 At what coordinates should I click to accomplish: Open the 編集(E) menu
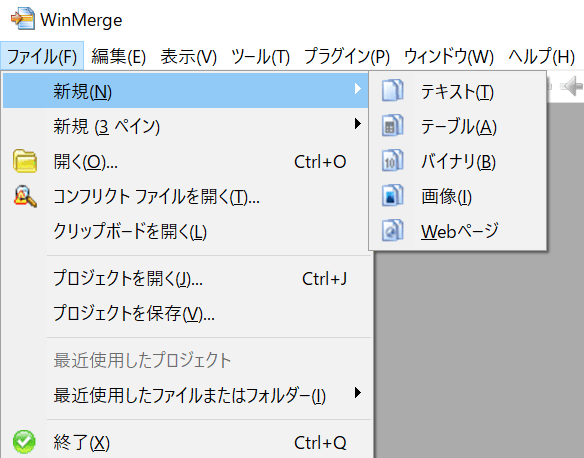tap(118, 57)
